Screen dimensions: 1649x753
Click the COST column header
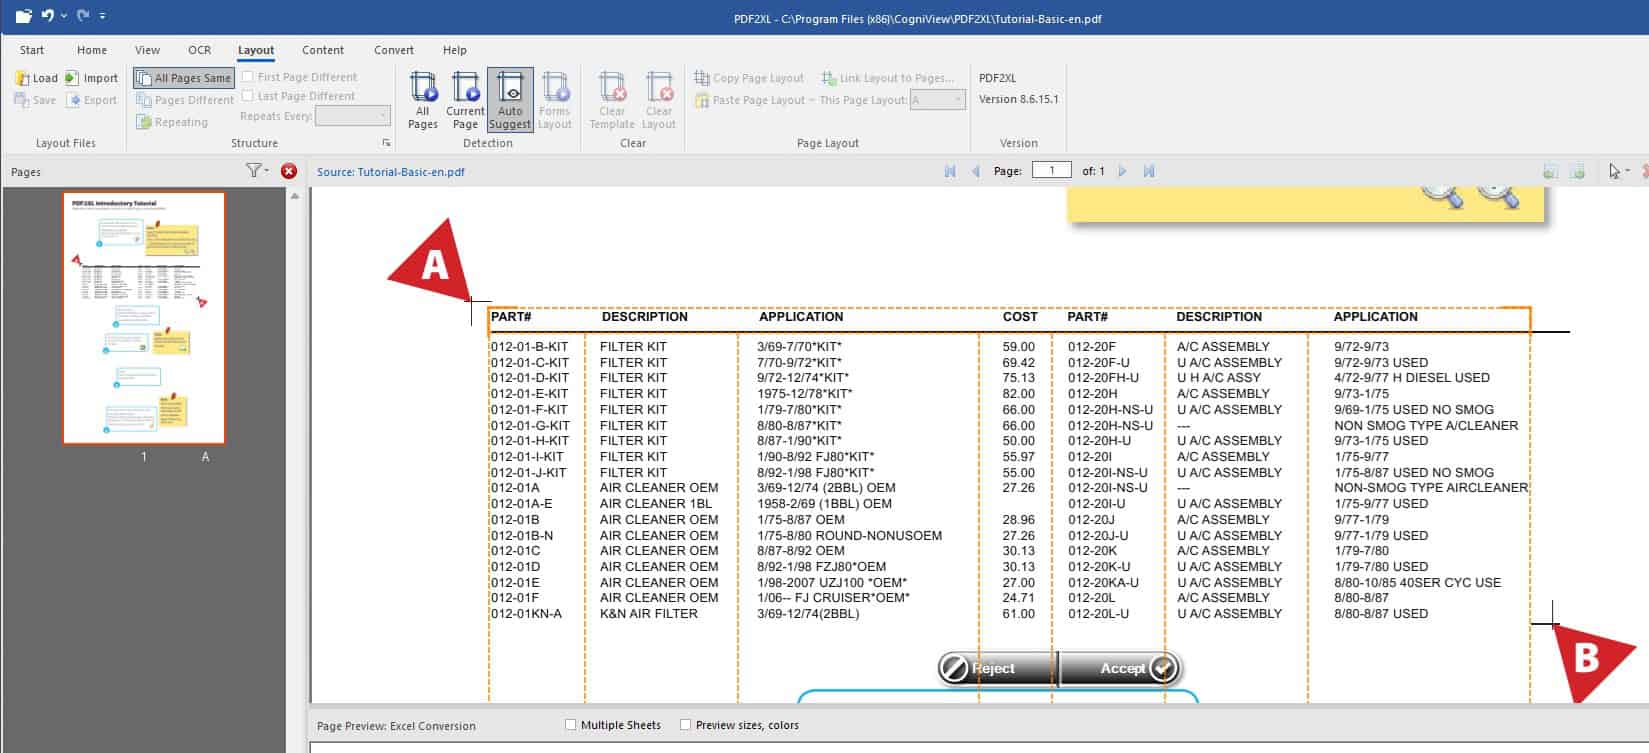(x=1020, y=317)
